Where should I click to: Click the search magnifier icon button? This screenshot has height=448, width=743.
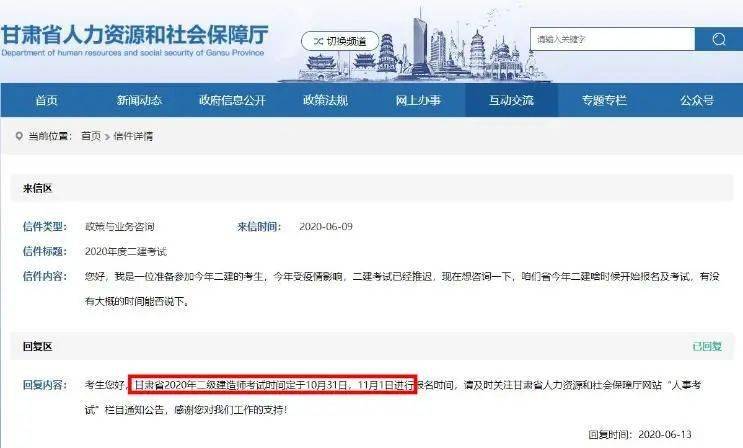(x=718, y=39)
